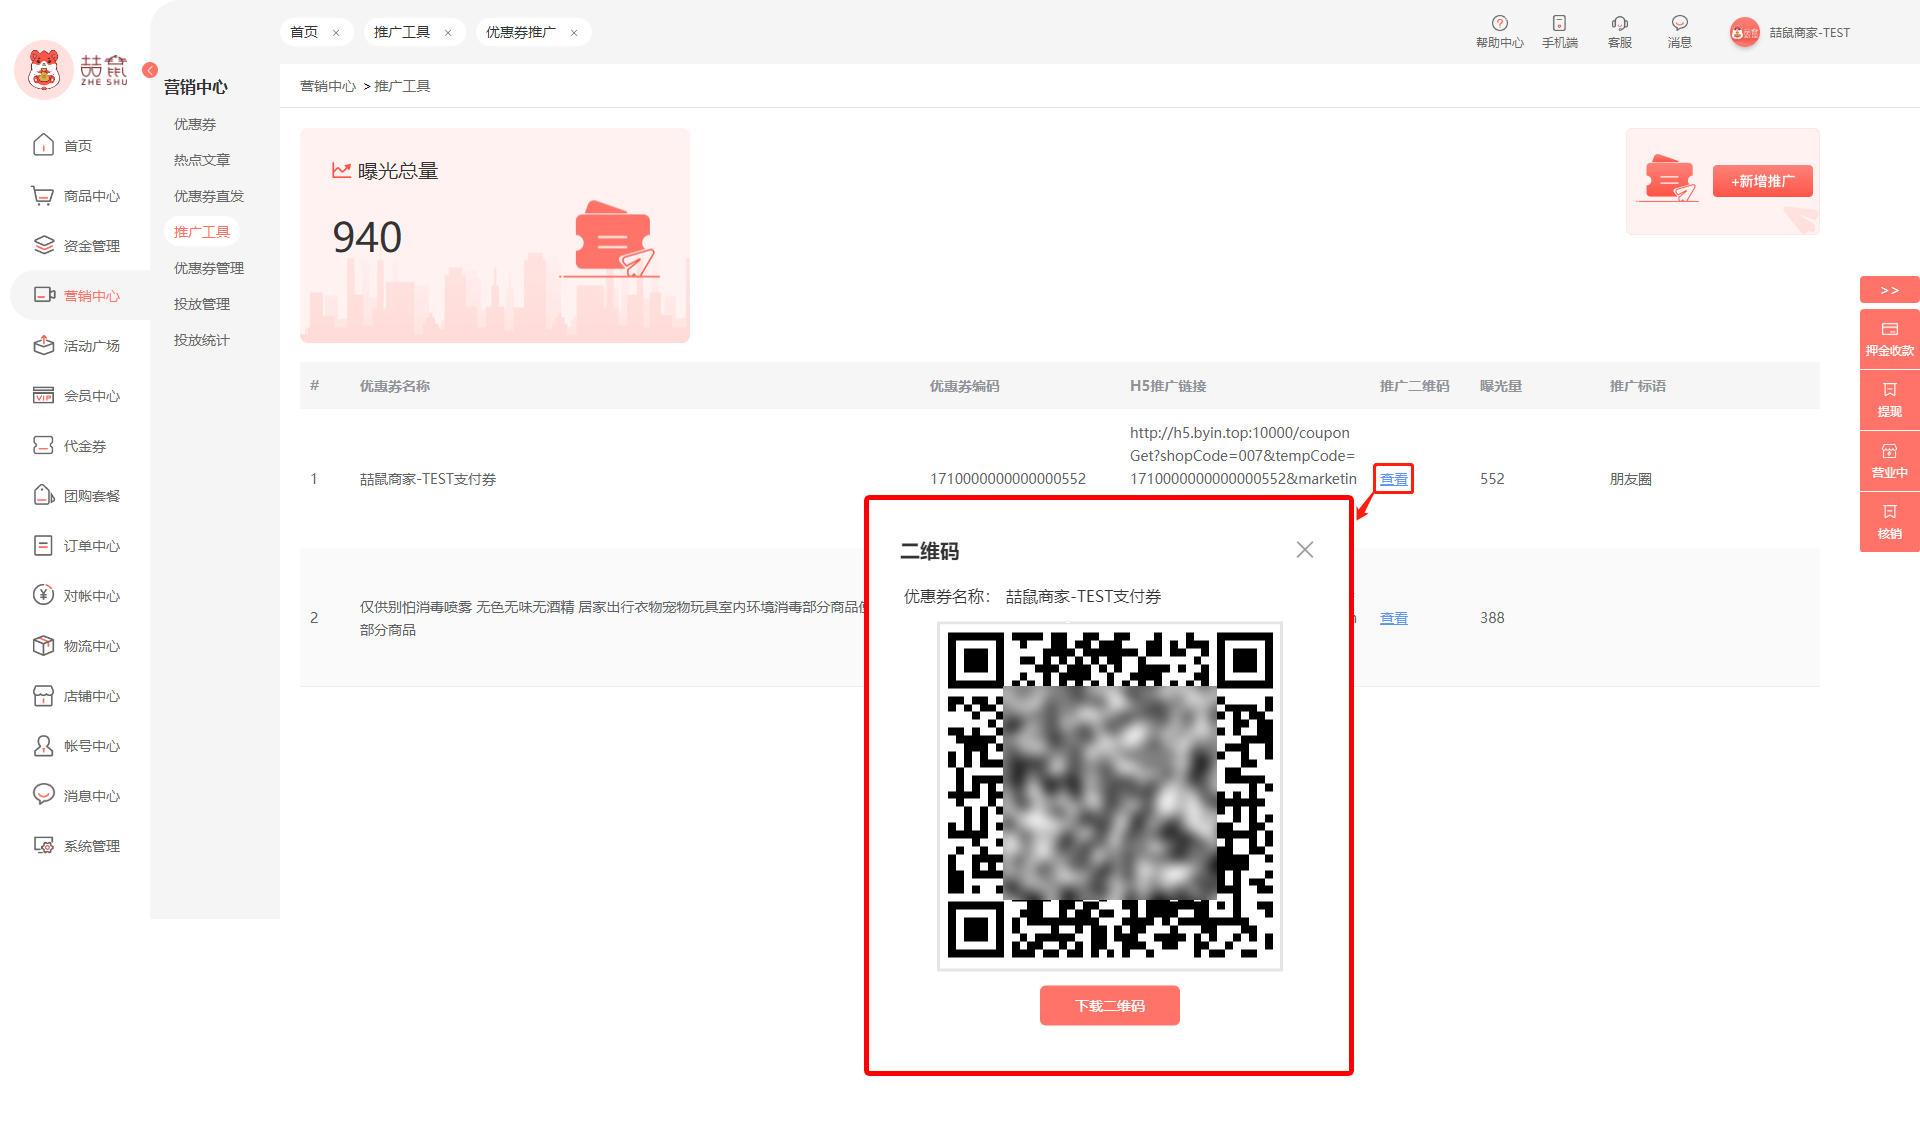The height and width of the screenshot is (1131, 1920).
Task: Select 投放统计 submenu item
Action: 201,340
